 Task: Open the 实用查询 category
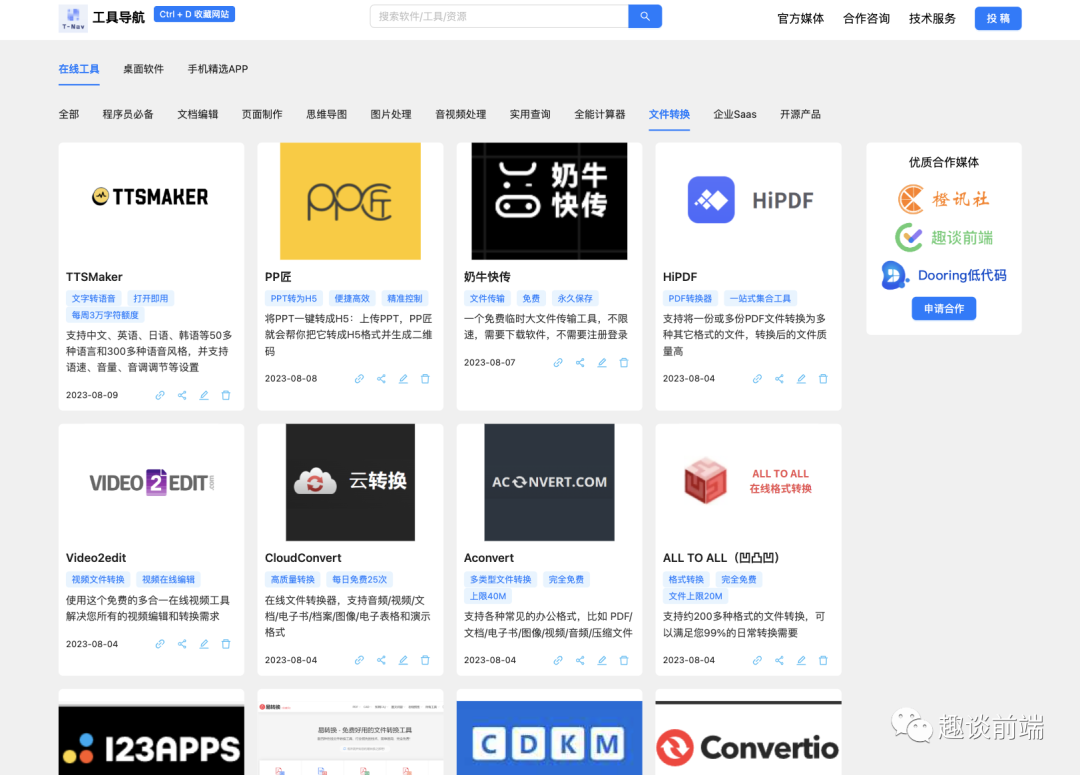click(x=530, y=114)
